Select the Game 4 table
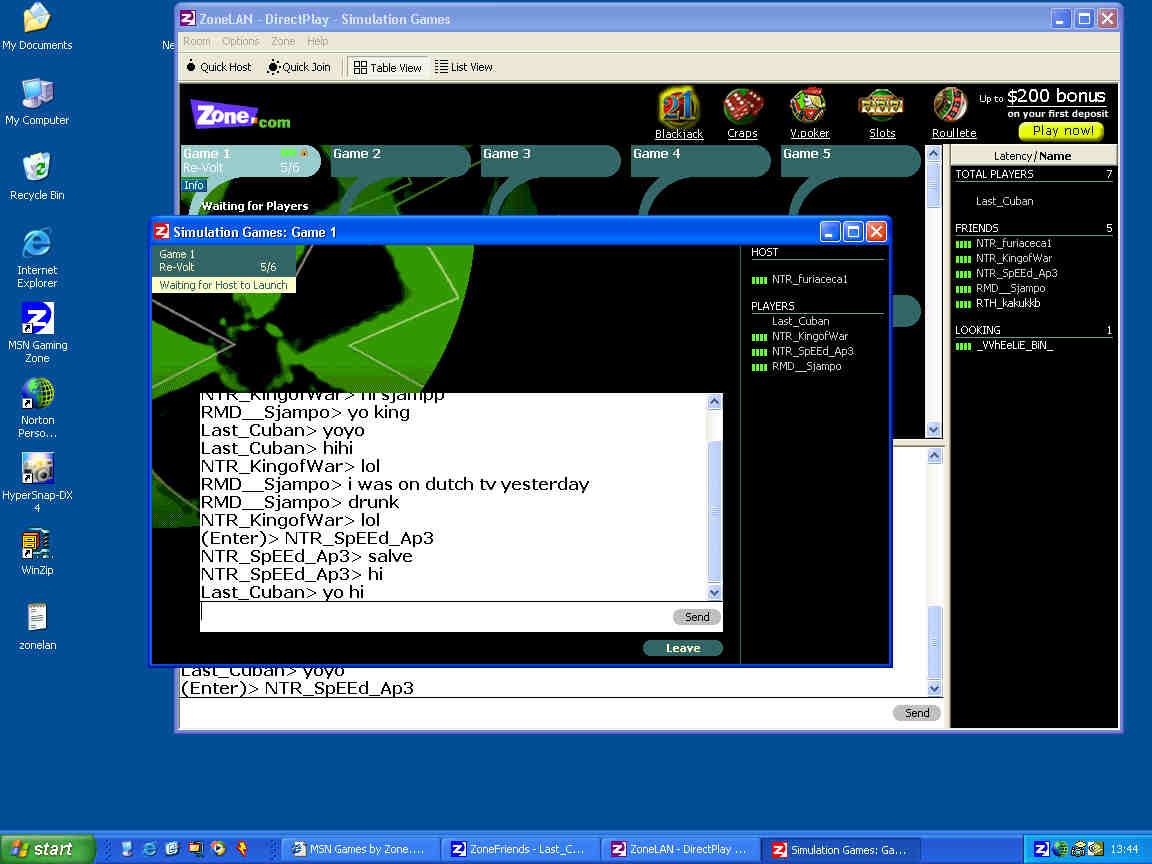Image resolution: width=1152 pixels, height=864 pixels. [x=700, y=161]
